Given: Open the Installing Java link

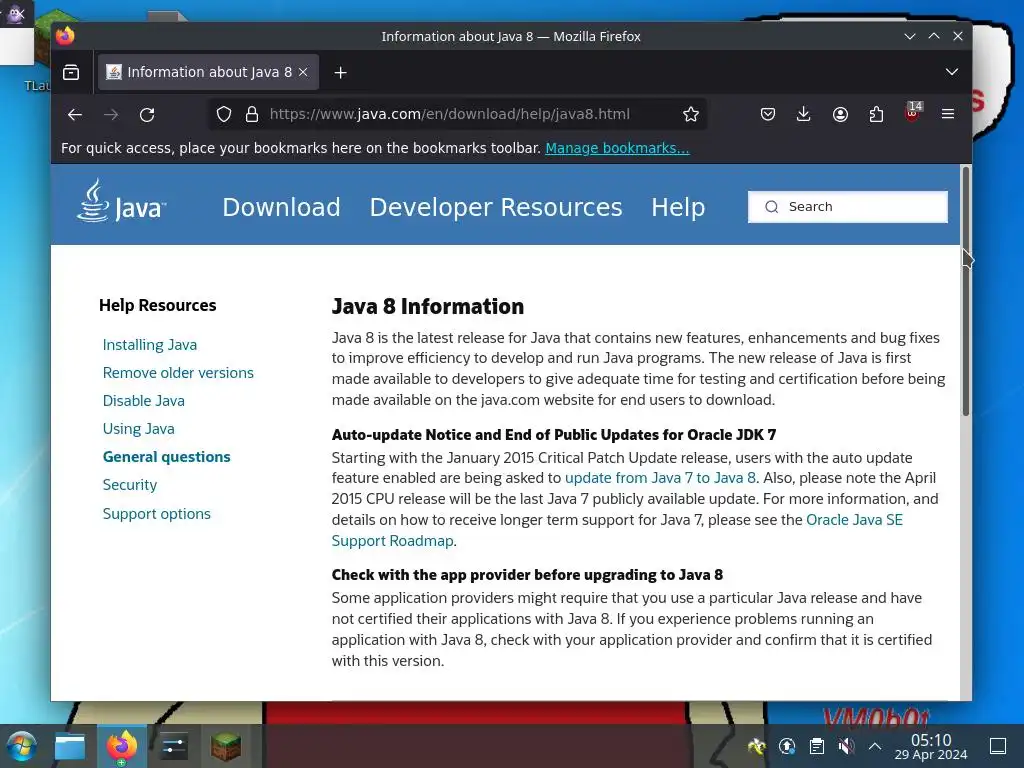Looking at the screenshot, I should click(x=150, y=345).
